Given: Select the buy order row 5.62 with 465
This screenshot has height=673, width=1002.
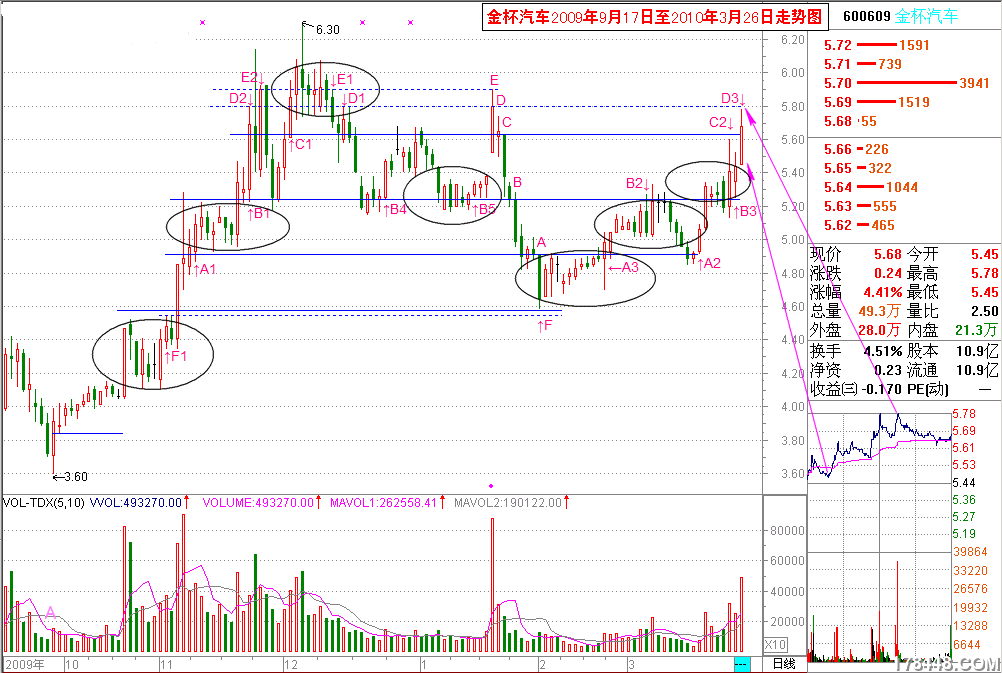Looking at the screenshot, I should pos(859,226).
